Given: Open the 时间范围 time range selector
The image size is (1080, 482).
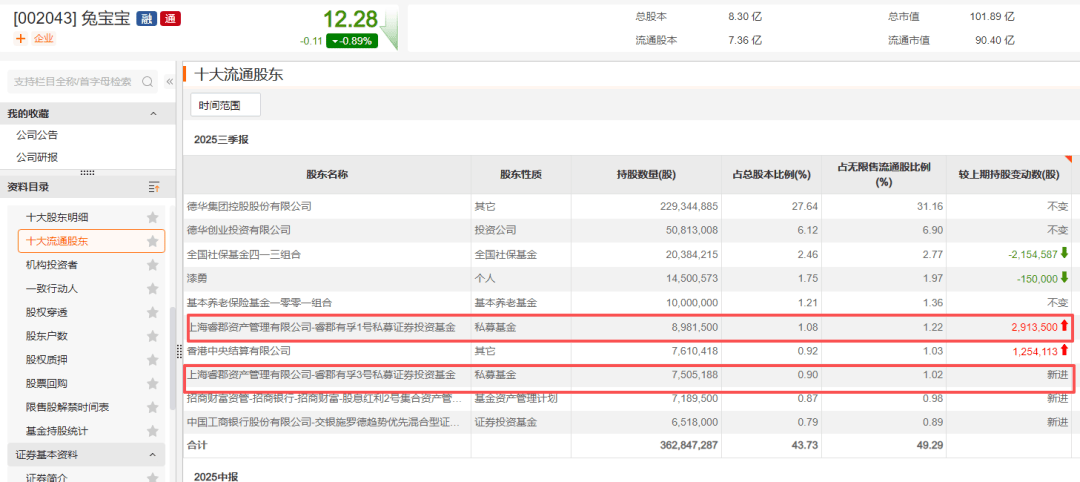Looking at the screenshot, I should (x=225, y=105).
